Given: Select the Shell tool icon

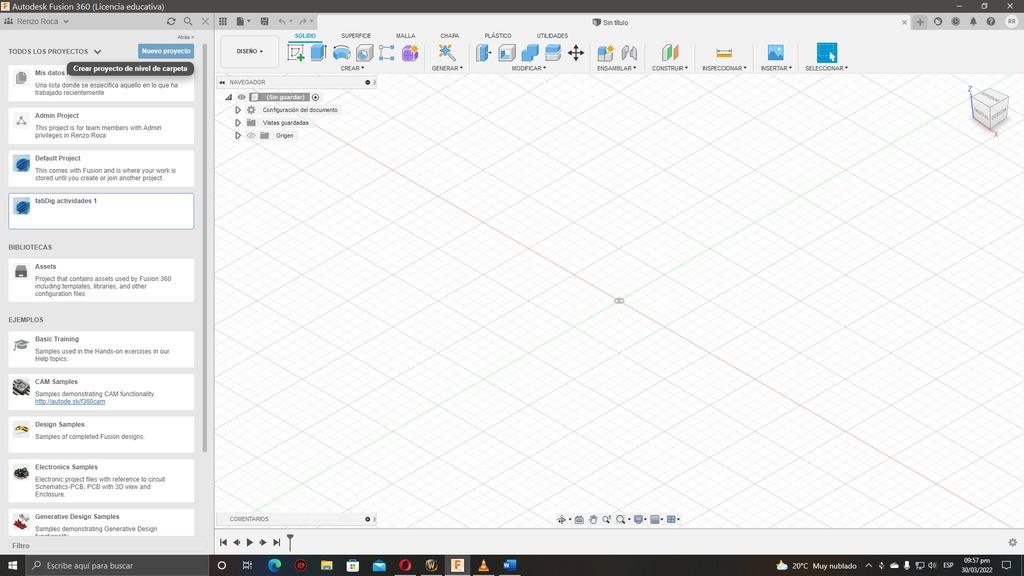Looking at the screenshot, I should [507, 53].
